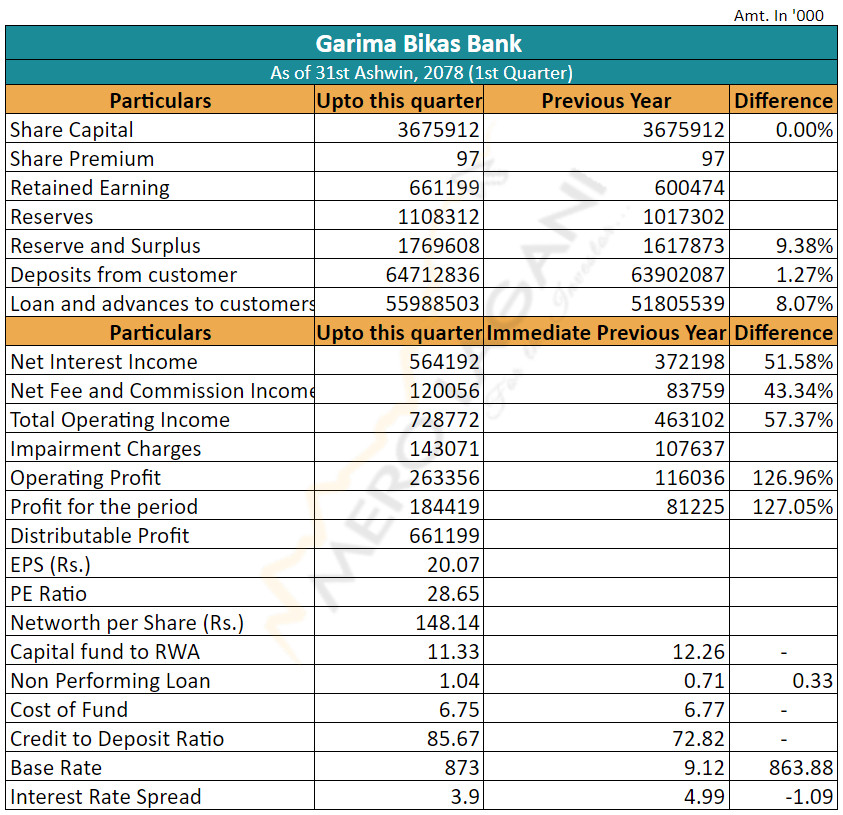Click the PE Ratio value 28.65
The image size is (843, 815).
click(453, 594)
